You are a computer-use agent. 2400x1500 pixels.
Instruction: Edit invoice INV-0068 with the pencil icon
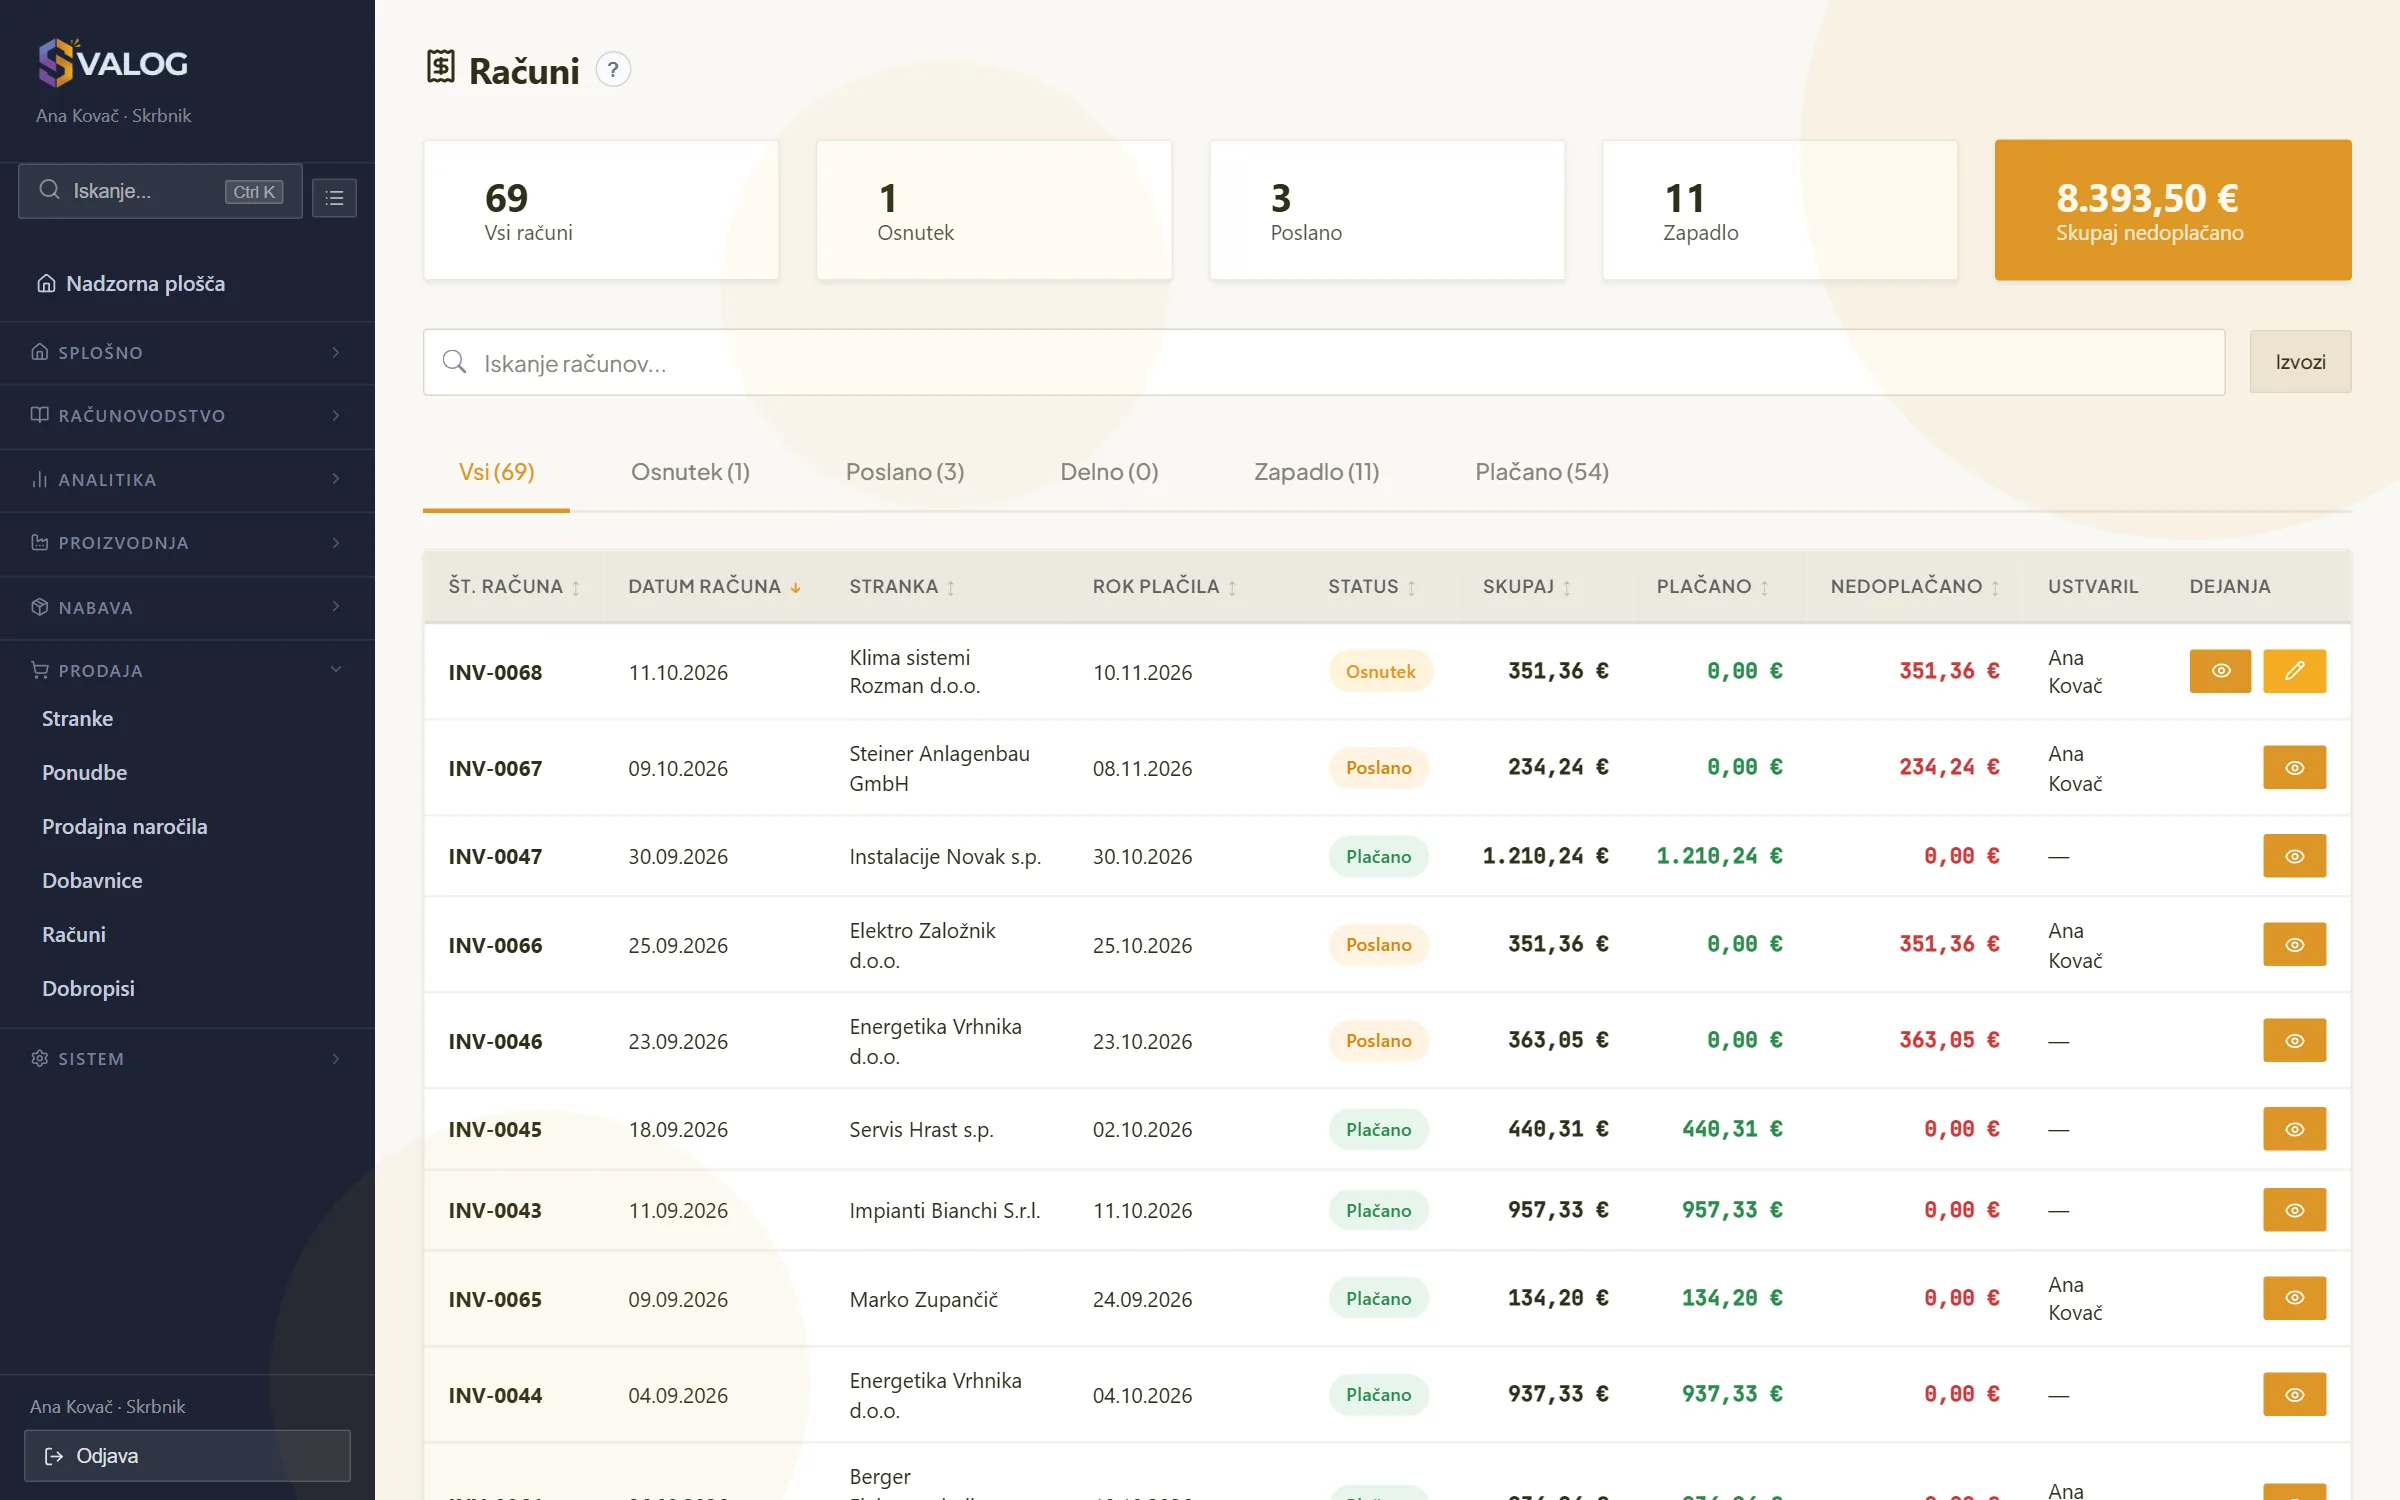tap(2295, 671)
